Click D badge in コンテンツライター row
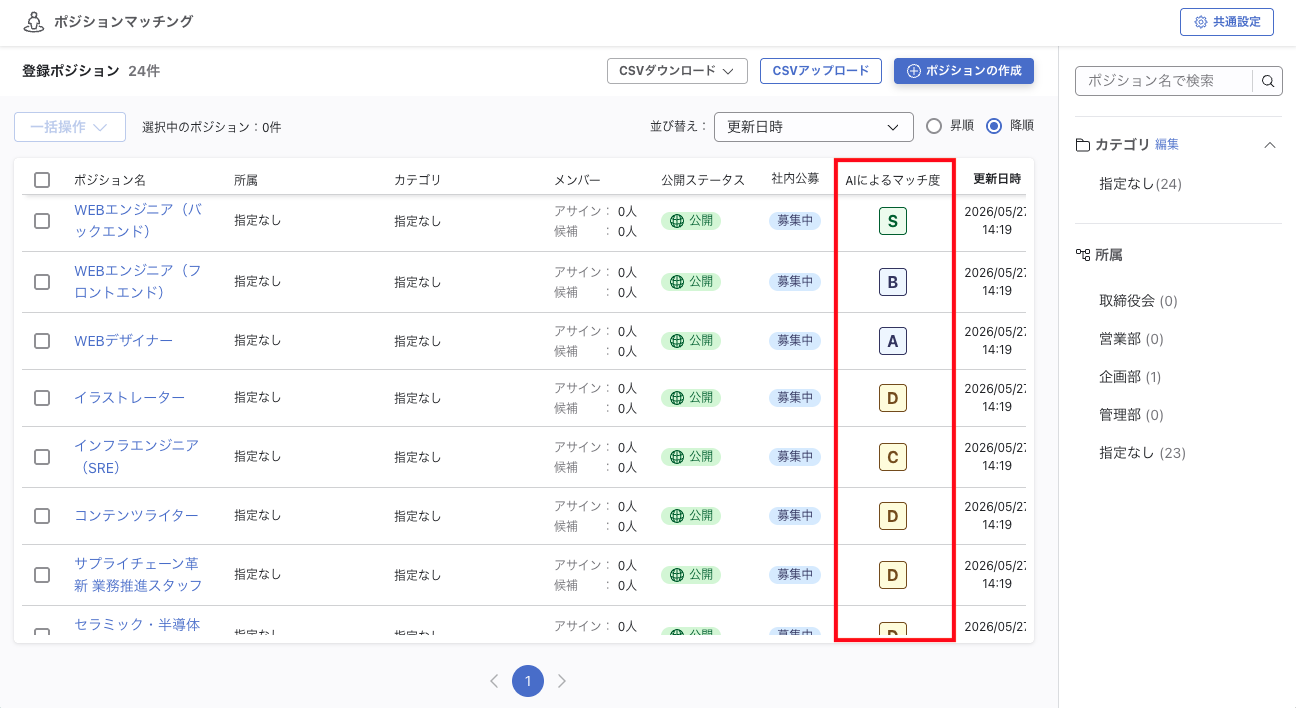Viewport: 1296px width, 708px height. click(893, 516)
